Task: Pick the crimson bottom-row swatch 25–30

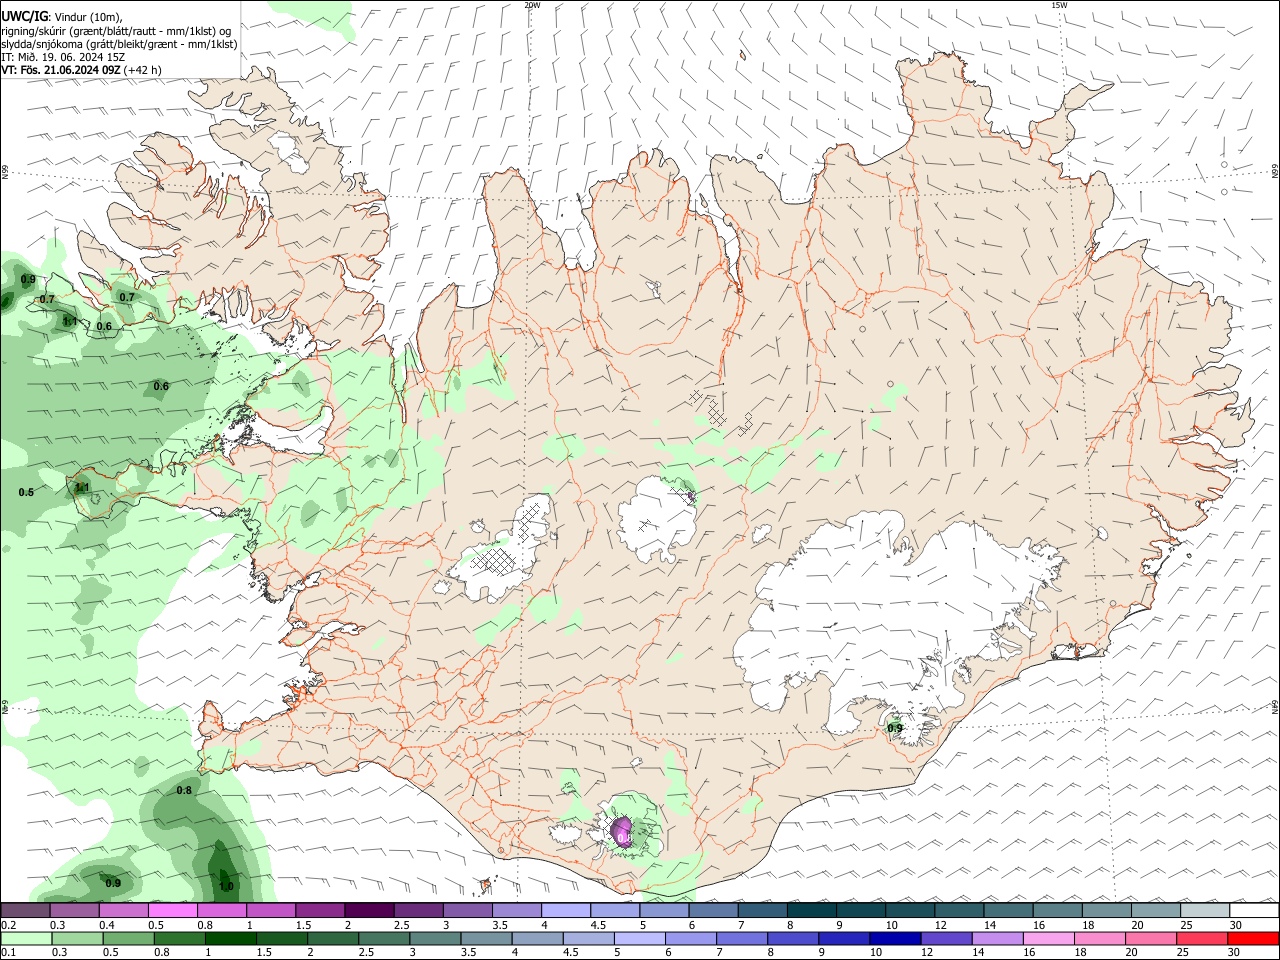Action: click(x=1204, y=938)
